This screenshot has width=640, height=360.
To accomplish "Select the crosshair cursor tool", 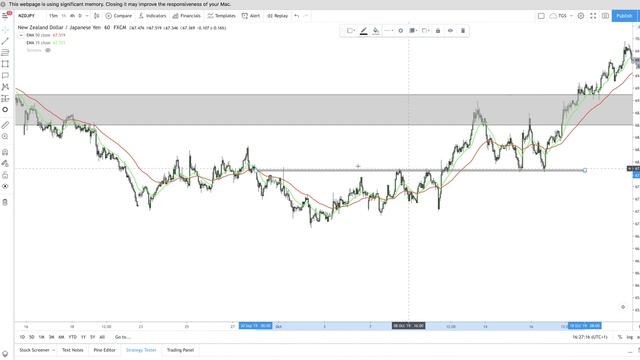I will [5, 30].
